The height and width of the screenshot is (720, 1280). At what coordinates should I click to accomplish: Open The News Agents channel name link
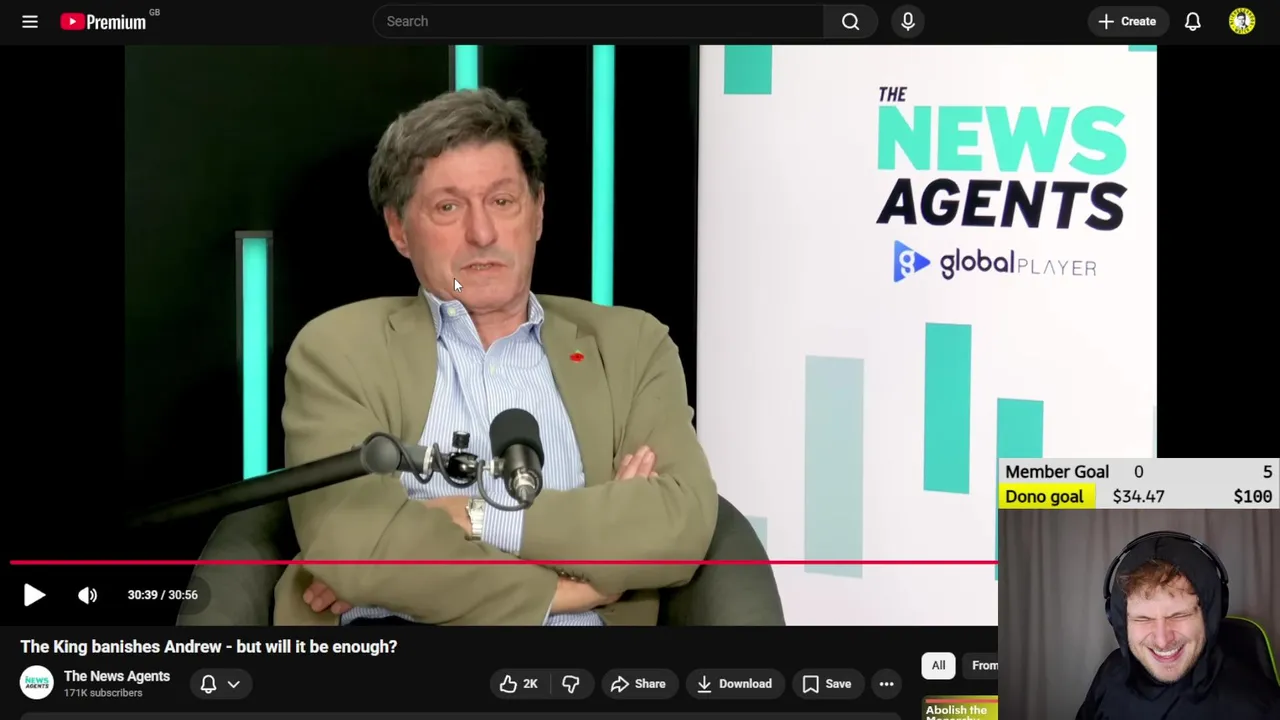click(117, 676)
